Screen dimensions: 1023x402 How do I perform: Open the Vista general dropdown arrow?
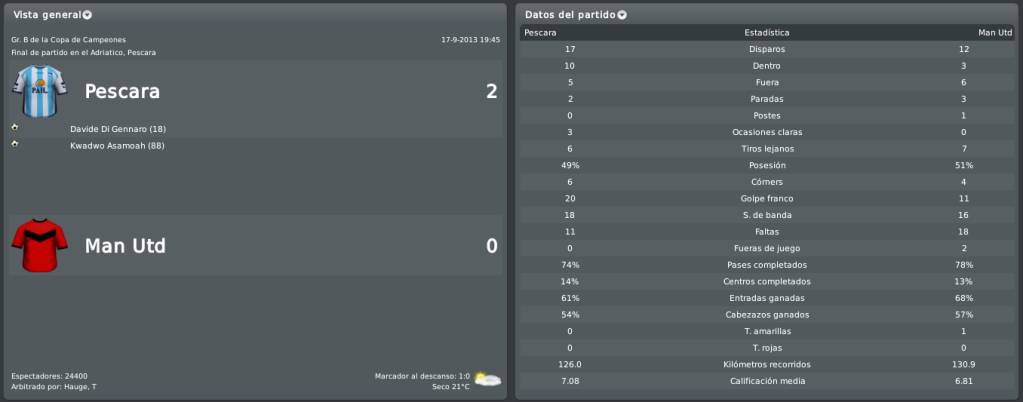(x=87, y=15)
